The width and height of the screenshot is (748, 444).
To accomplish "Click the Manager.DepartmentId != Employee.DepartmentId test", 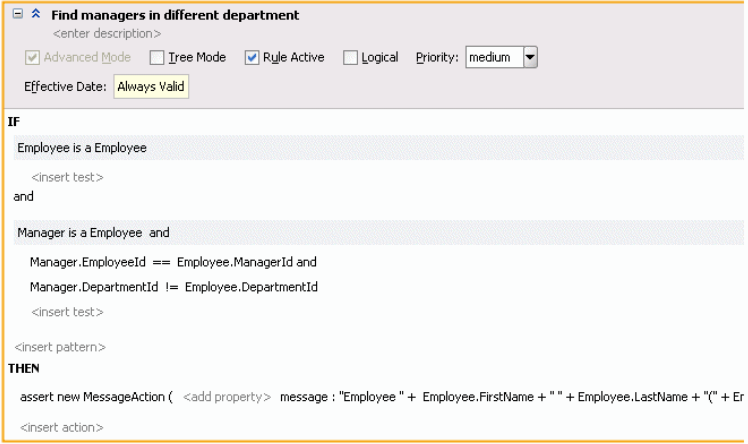I will (x=174, y=287).
